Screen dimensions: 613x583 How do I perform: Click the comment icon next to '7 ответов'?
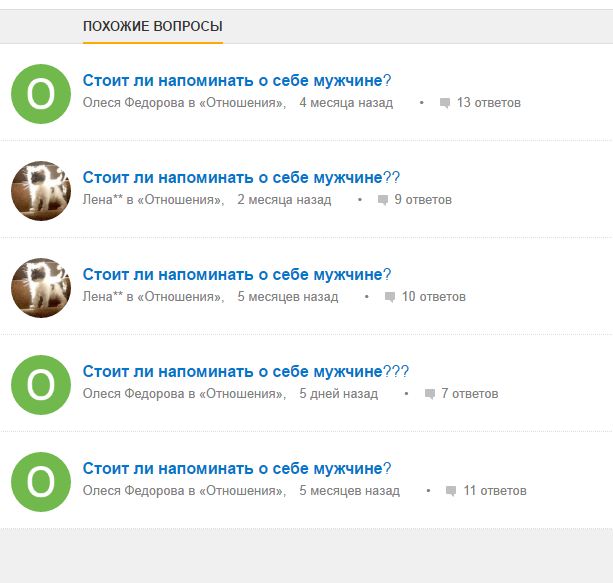point(430,394)
